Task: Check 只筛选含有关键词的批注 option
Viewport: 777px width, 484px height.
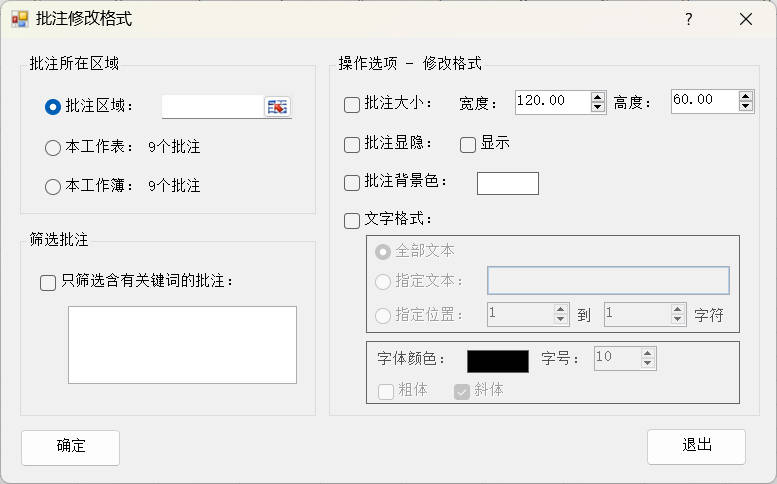Action: point(48,283)
